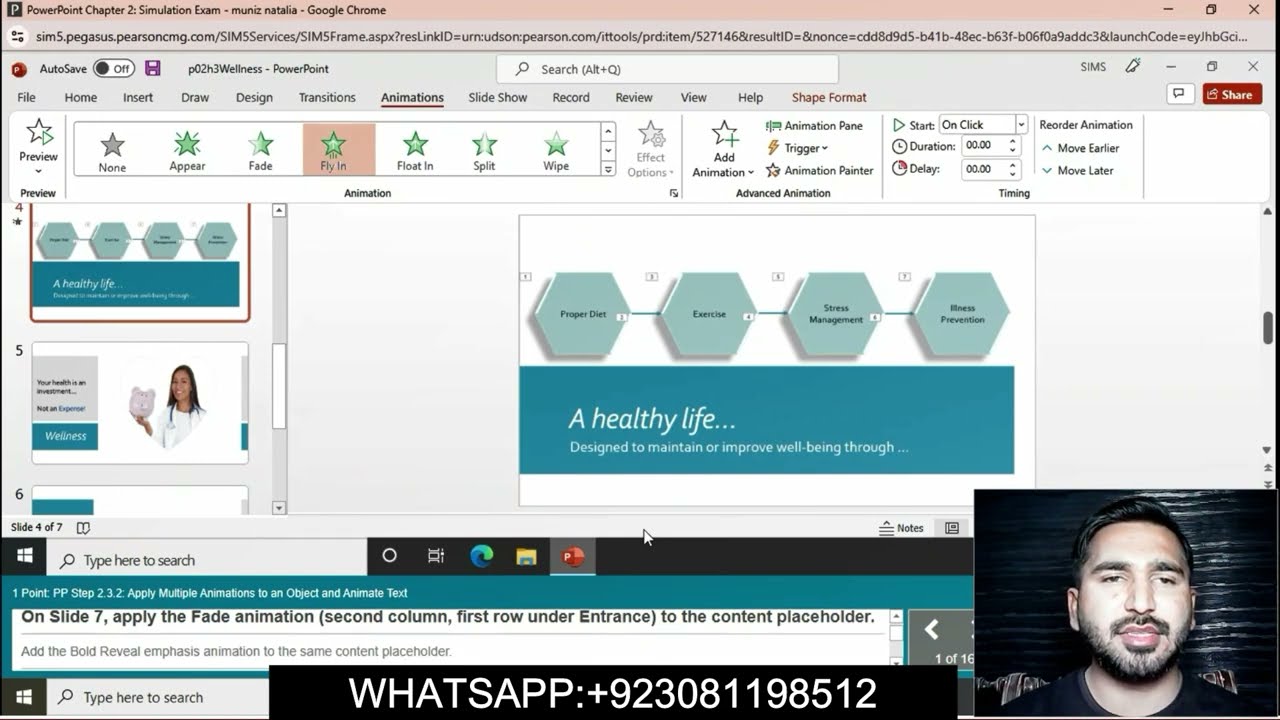Click the pen icon next to SIMS

(x=1133, y=66)
